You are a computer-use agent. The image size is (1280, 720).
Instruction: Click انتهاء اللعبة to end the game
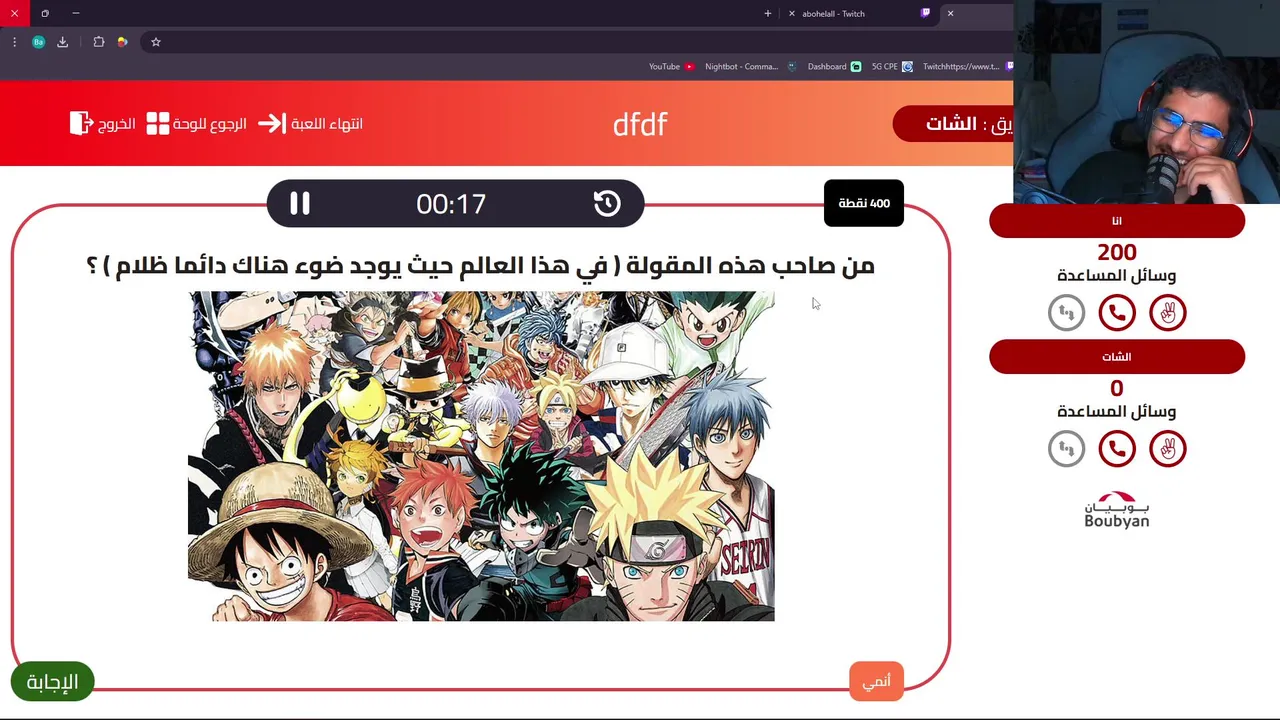pyautogui.click(x=310, y=124)
